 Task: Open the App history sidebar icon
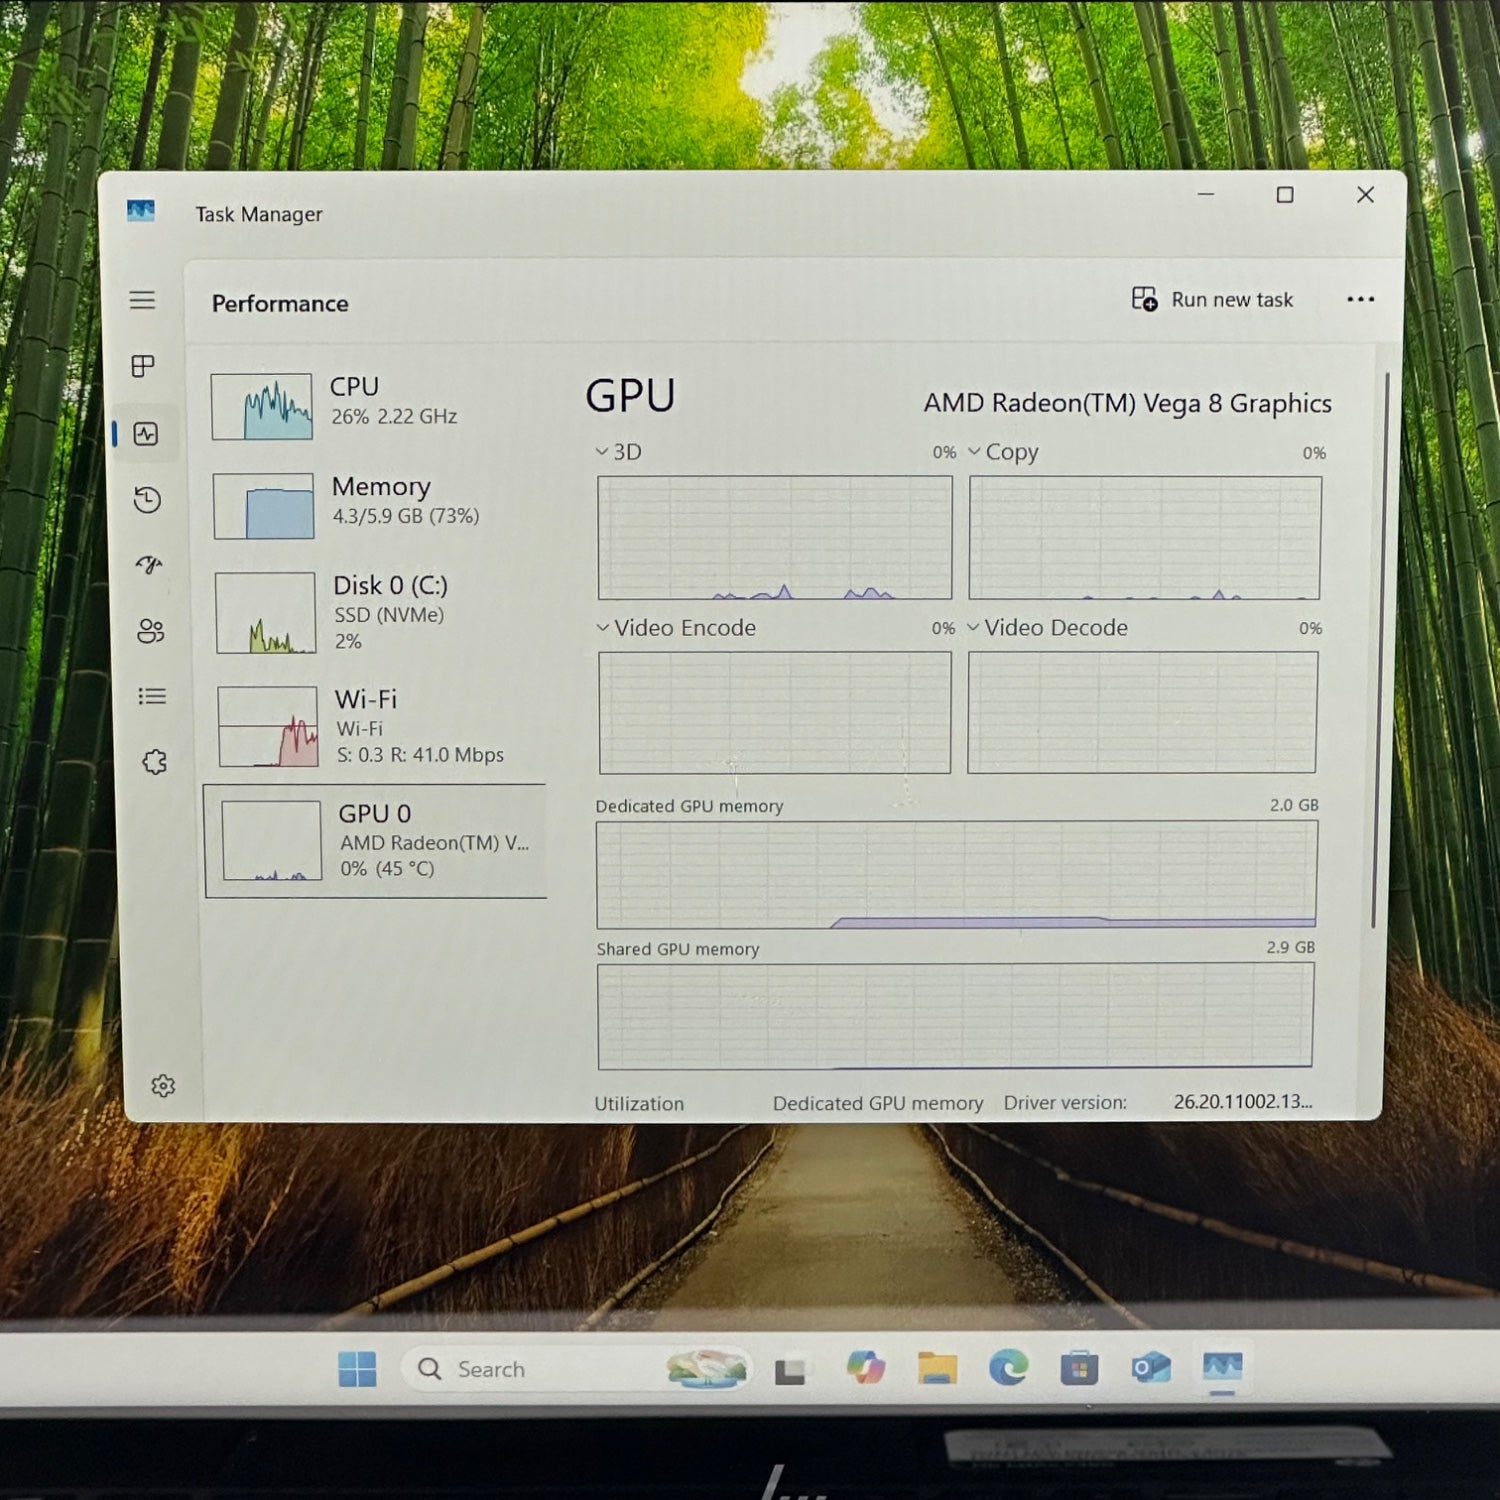(x=147, y=500)
